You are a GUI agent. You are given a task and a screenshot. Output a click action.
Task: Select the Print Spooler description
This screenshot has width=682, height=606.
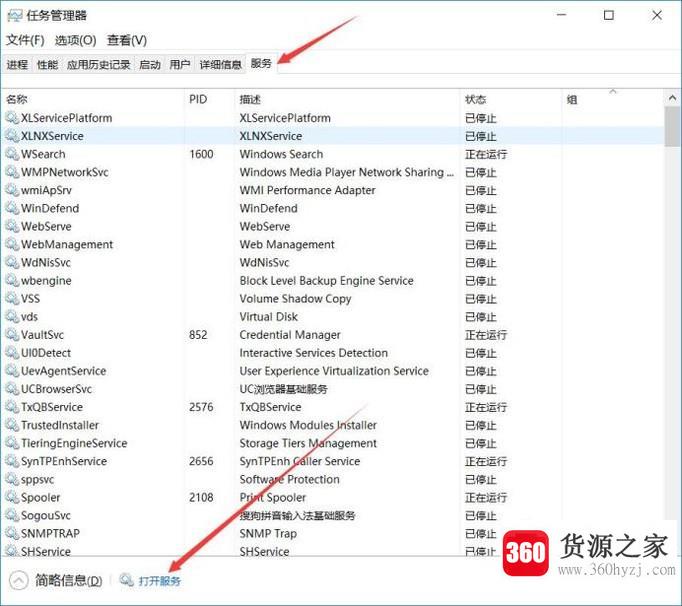point(273,497)
